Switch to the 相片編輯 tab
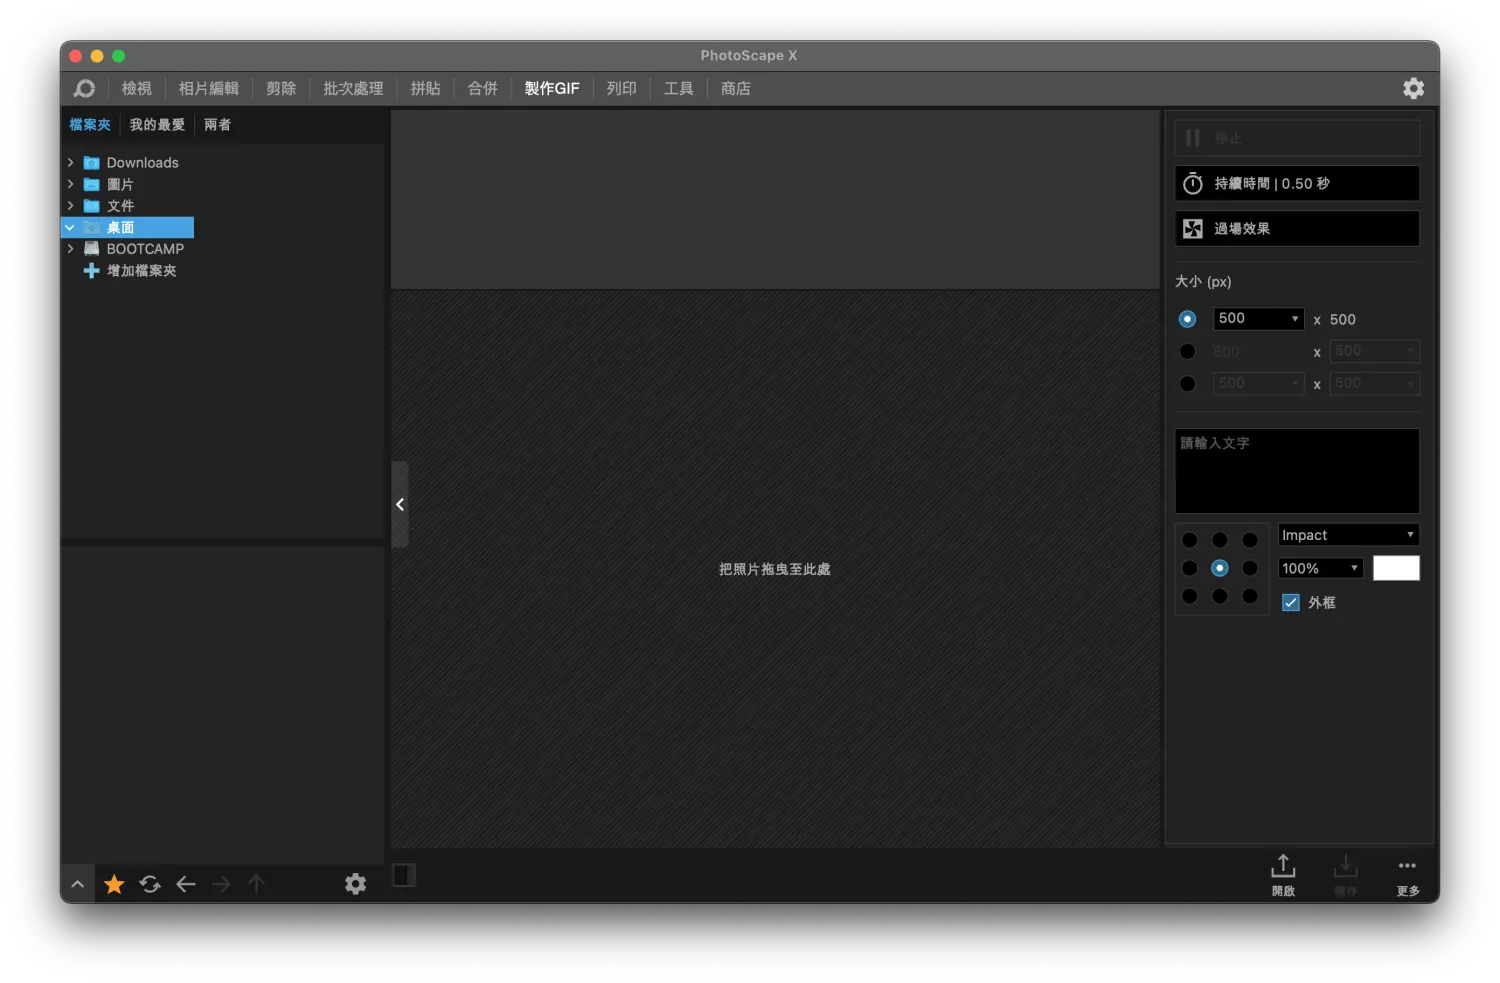 coord(208,89)
